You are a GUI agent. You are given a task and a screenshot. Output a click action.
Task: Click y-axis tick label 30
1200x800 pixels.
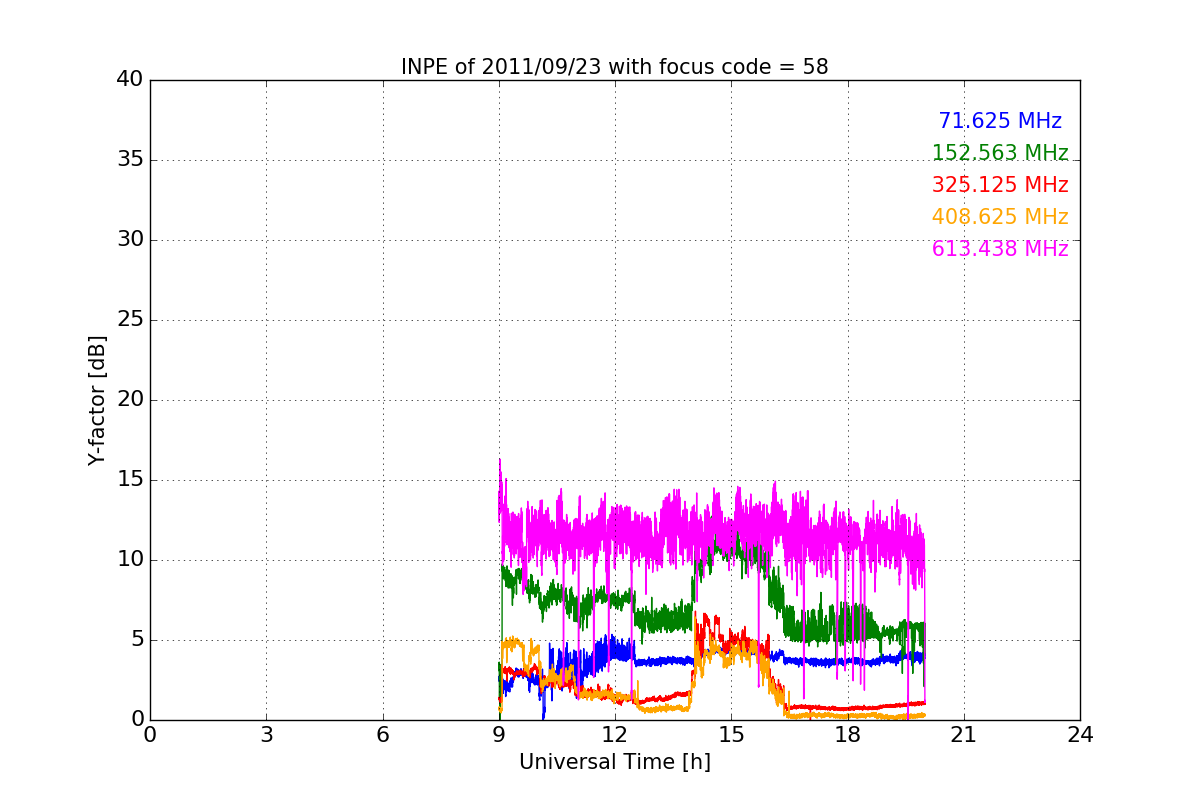click(130, 240)
